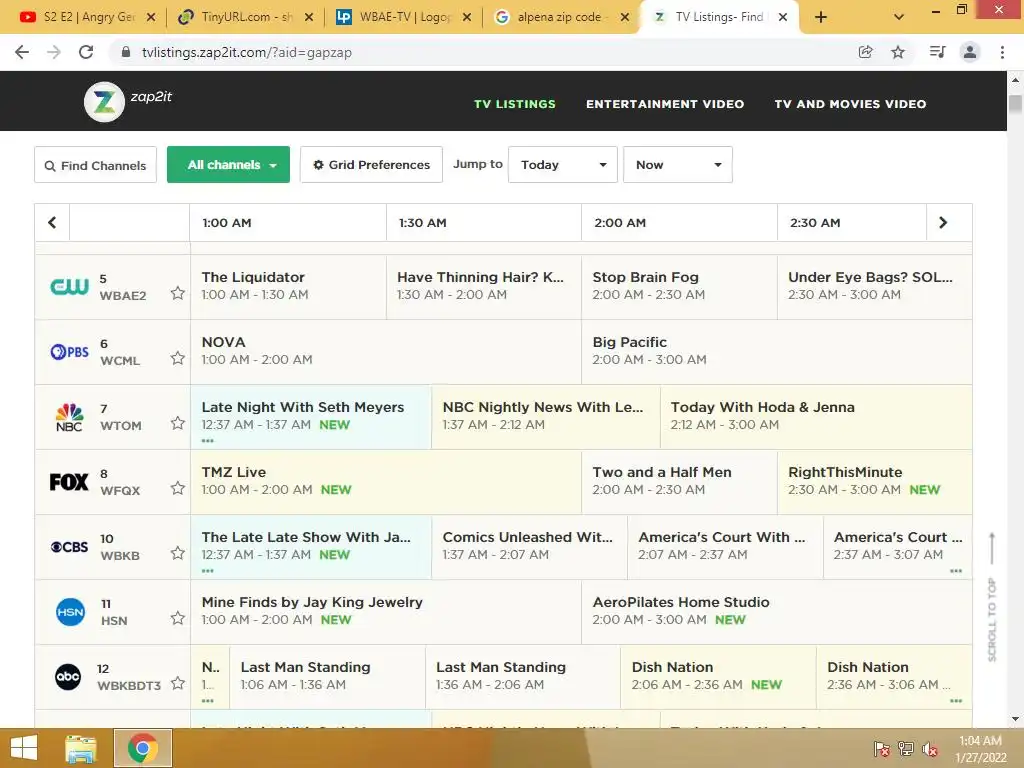This screenshot has height=768, width=1024.
Task: Expand America's Court 2:37 AM ellipsis
Action: 956,571
